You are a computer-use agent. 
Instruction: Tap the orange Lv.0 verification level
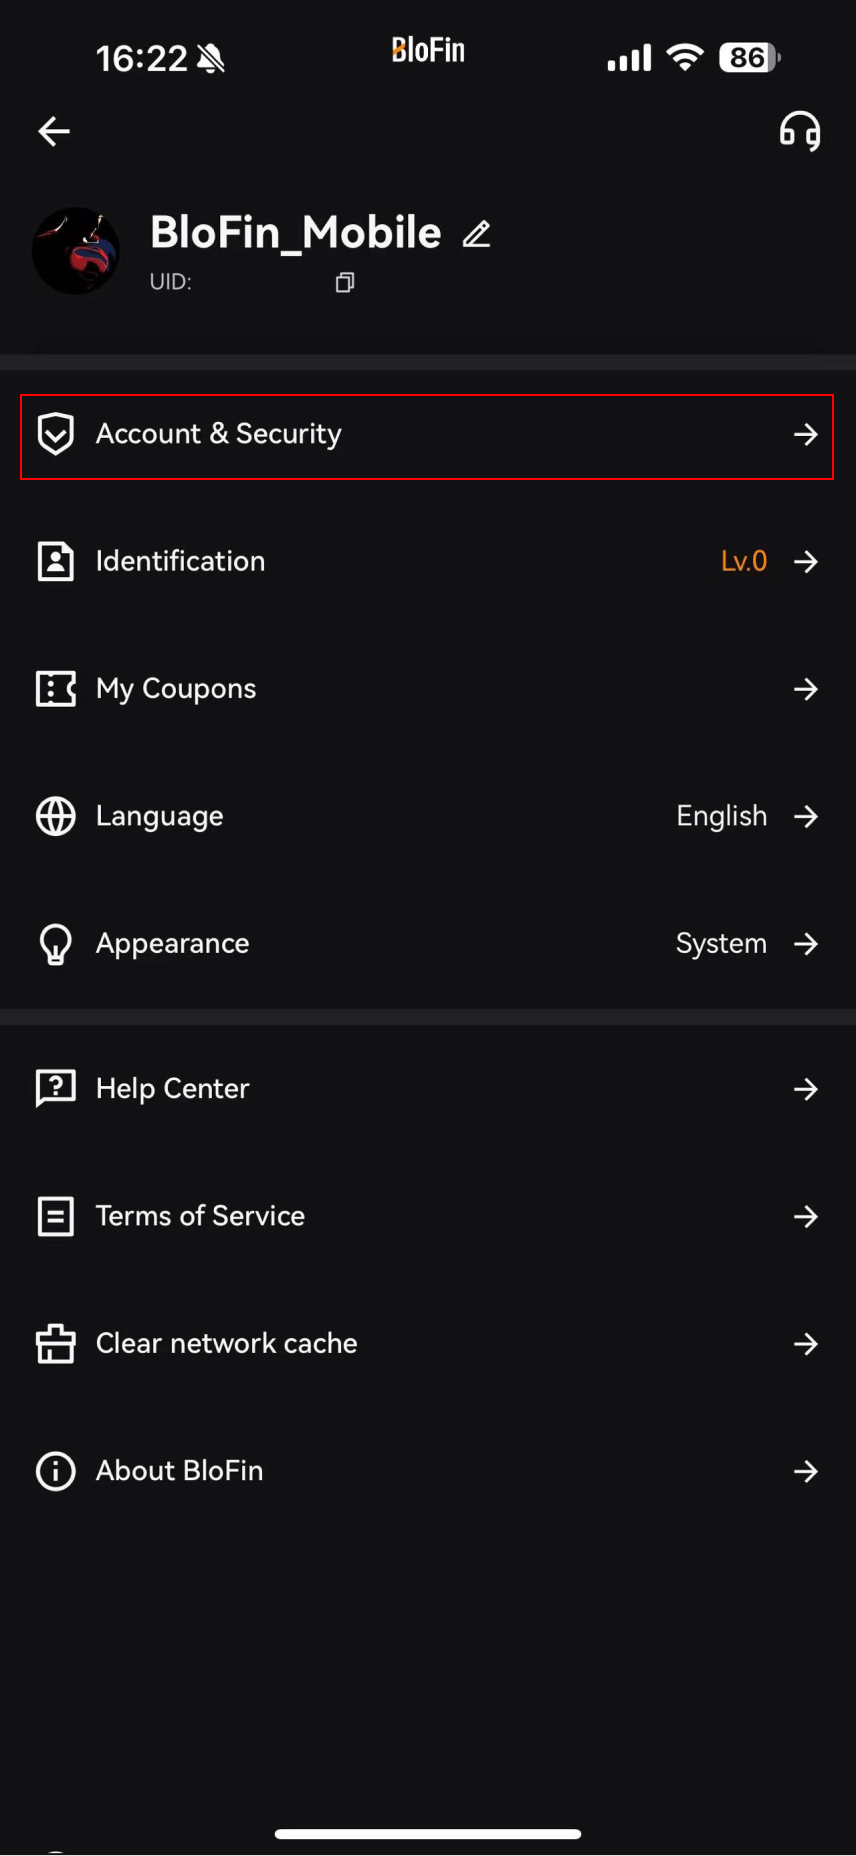(744, 561)
